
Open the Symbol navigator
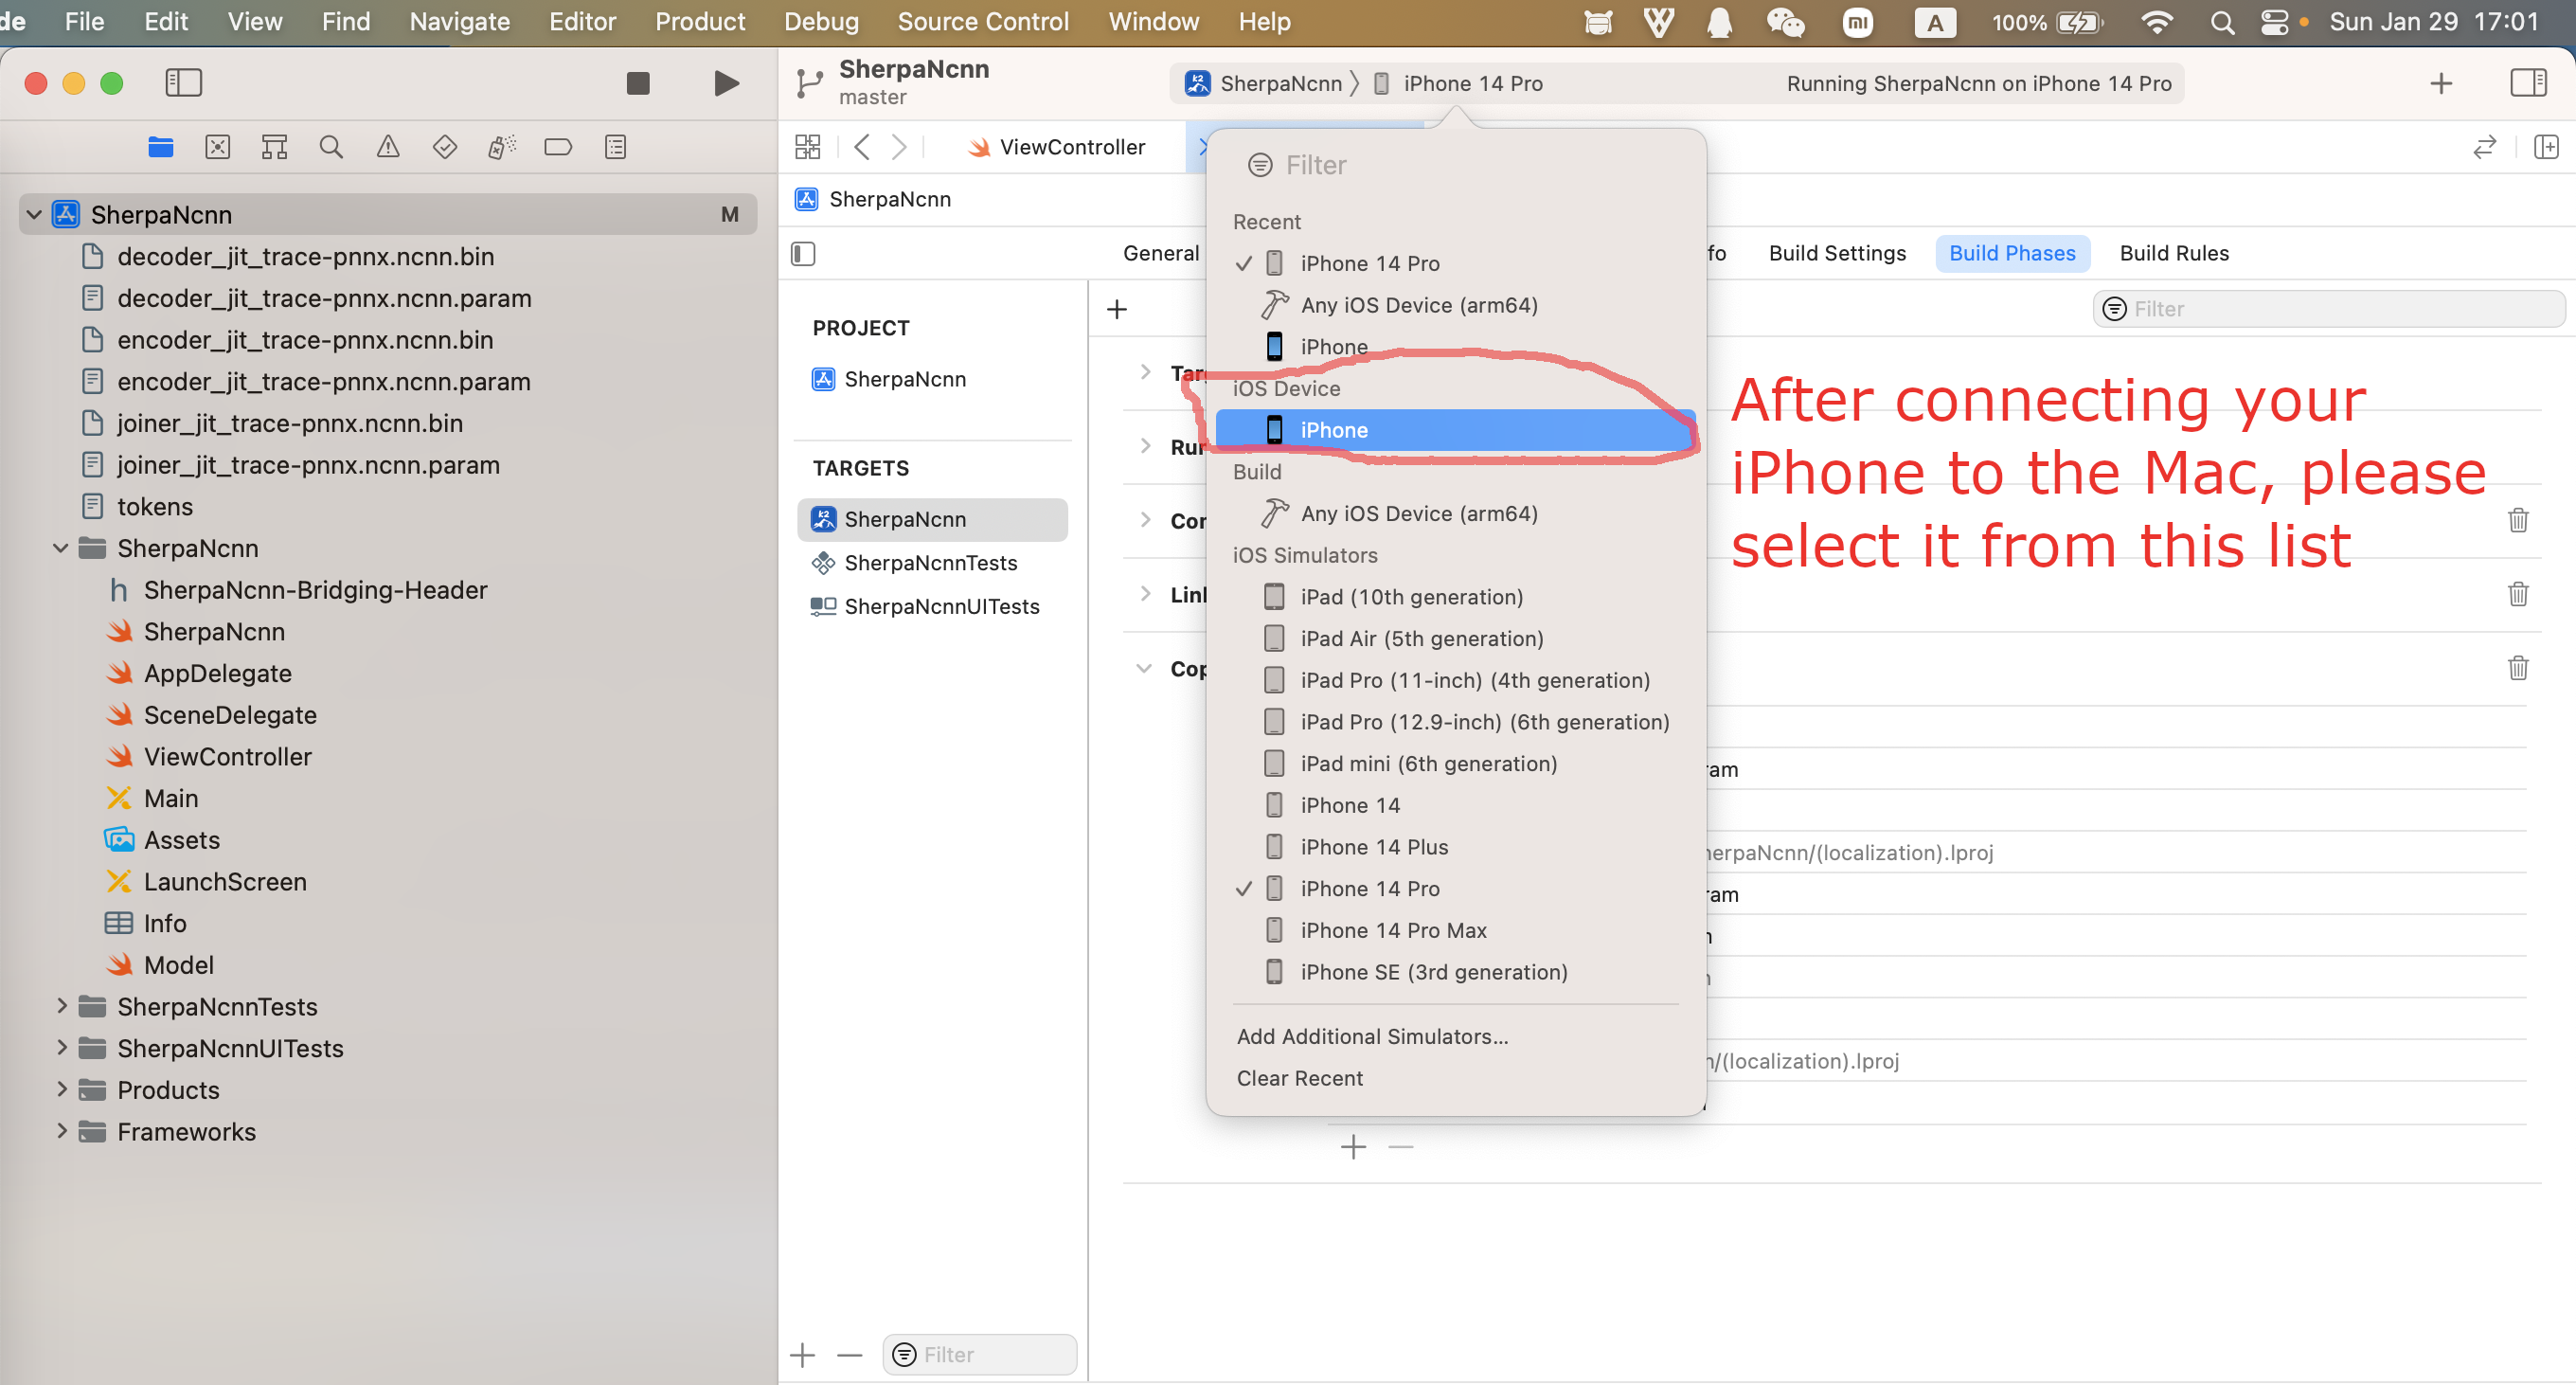[x=274, y=148]
